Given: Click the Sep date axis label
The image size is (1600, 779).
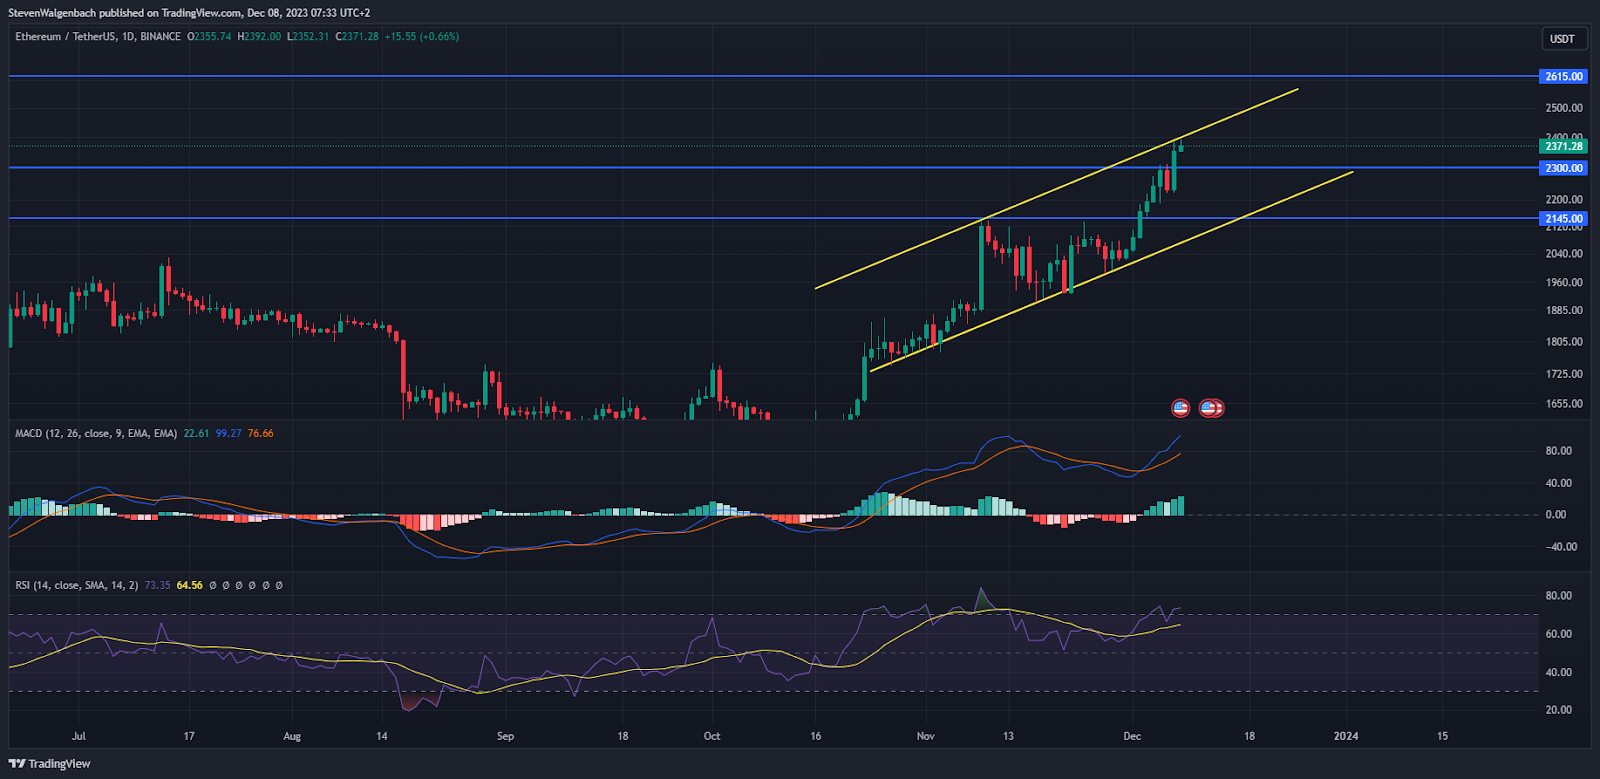Looking at the screenshot, I should click(505, 736).
